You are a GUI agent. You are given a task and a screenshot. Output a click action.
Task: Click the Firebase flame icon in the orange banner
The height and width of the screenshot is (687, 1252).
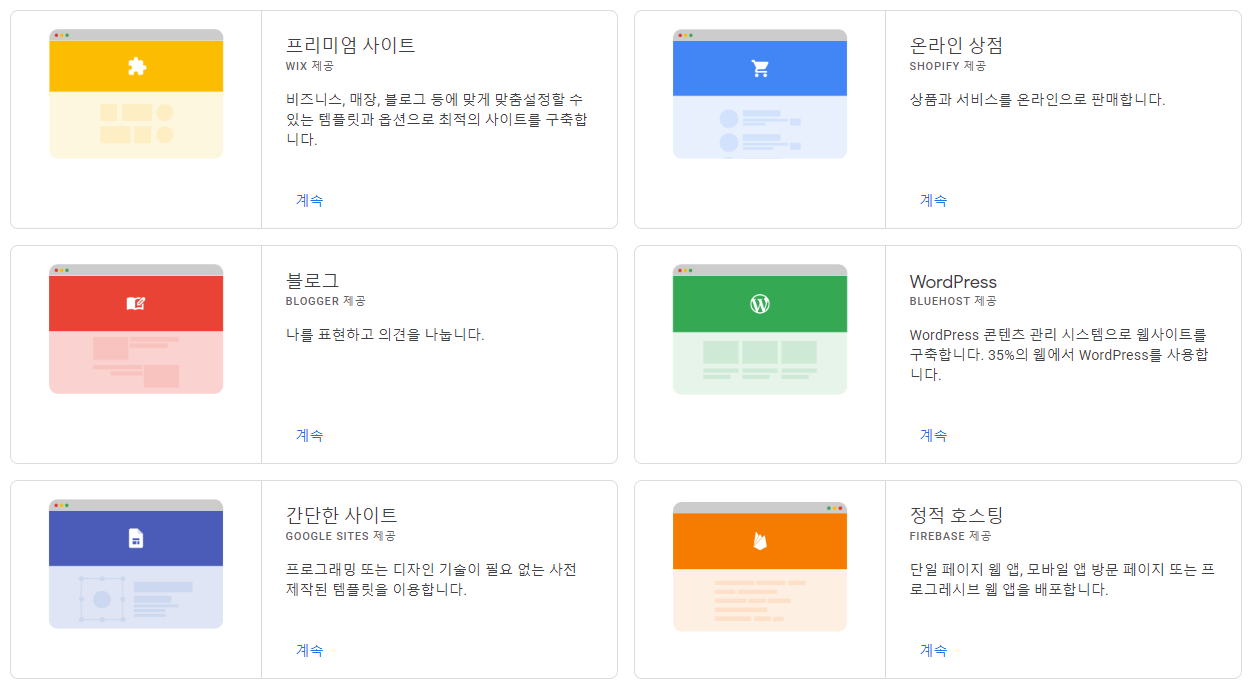760,541
